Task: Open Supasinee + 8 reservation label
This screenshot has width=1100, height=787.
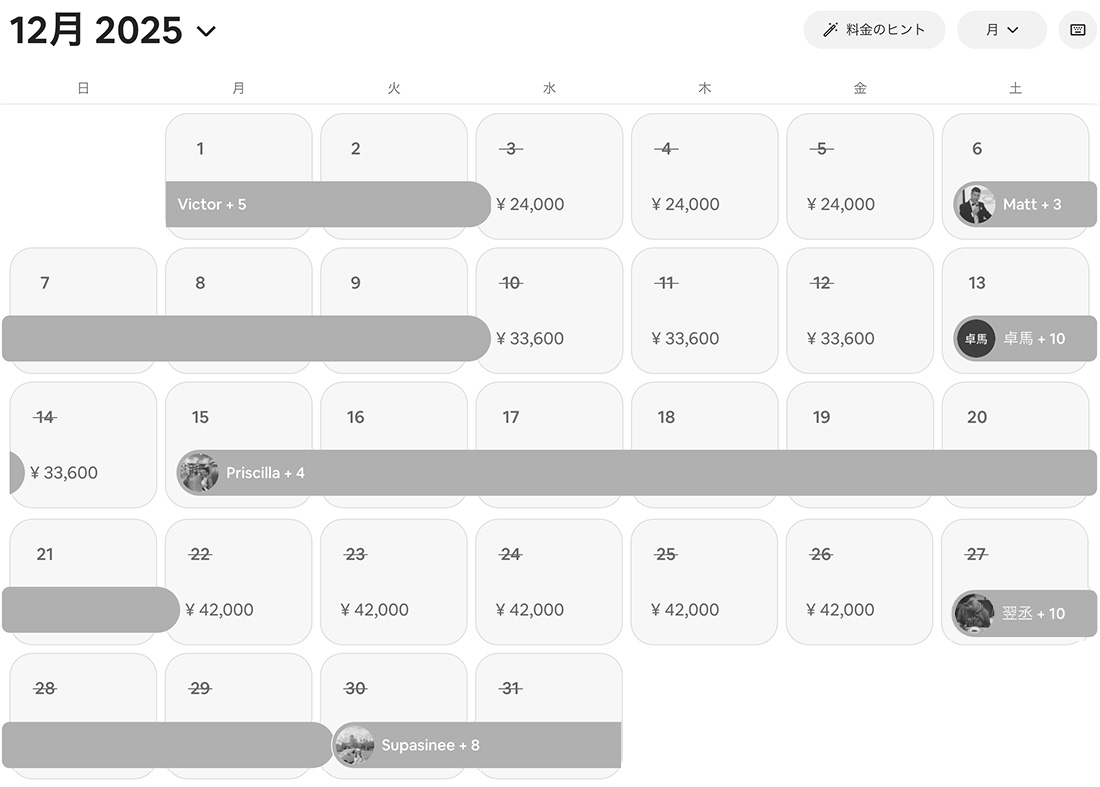Action: 430,745
